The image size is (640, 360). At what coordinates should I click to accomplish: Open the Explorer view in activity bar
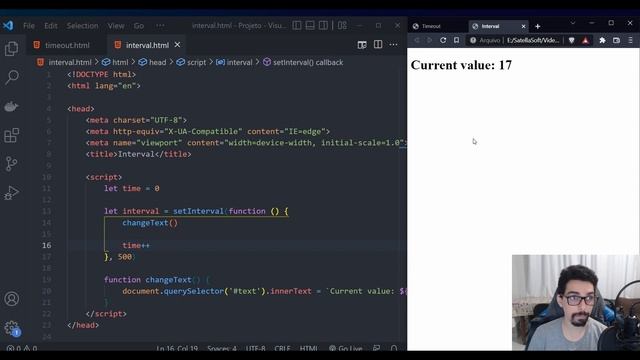pyautogui.click(x=11, y=49)
